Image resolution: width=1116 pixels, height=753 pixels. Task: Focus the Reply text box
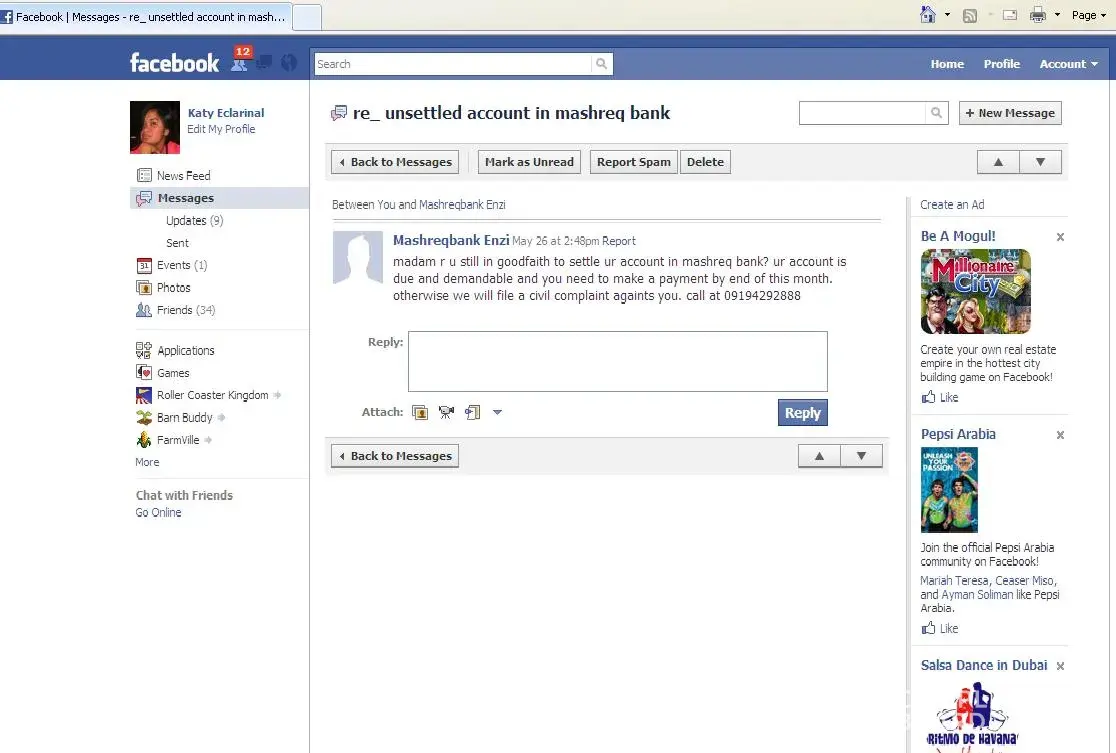click(618, 362)
